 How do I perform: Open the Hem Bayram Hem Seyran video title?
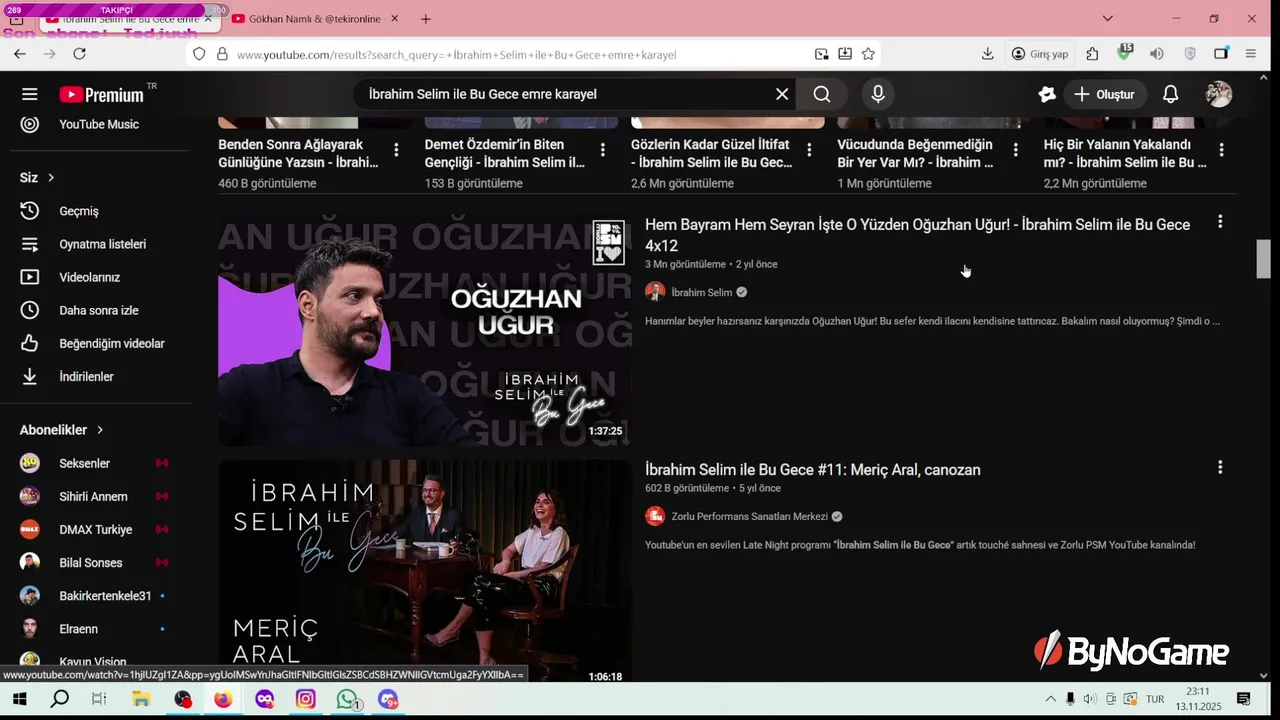coord(917,235)
